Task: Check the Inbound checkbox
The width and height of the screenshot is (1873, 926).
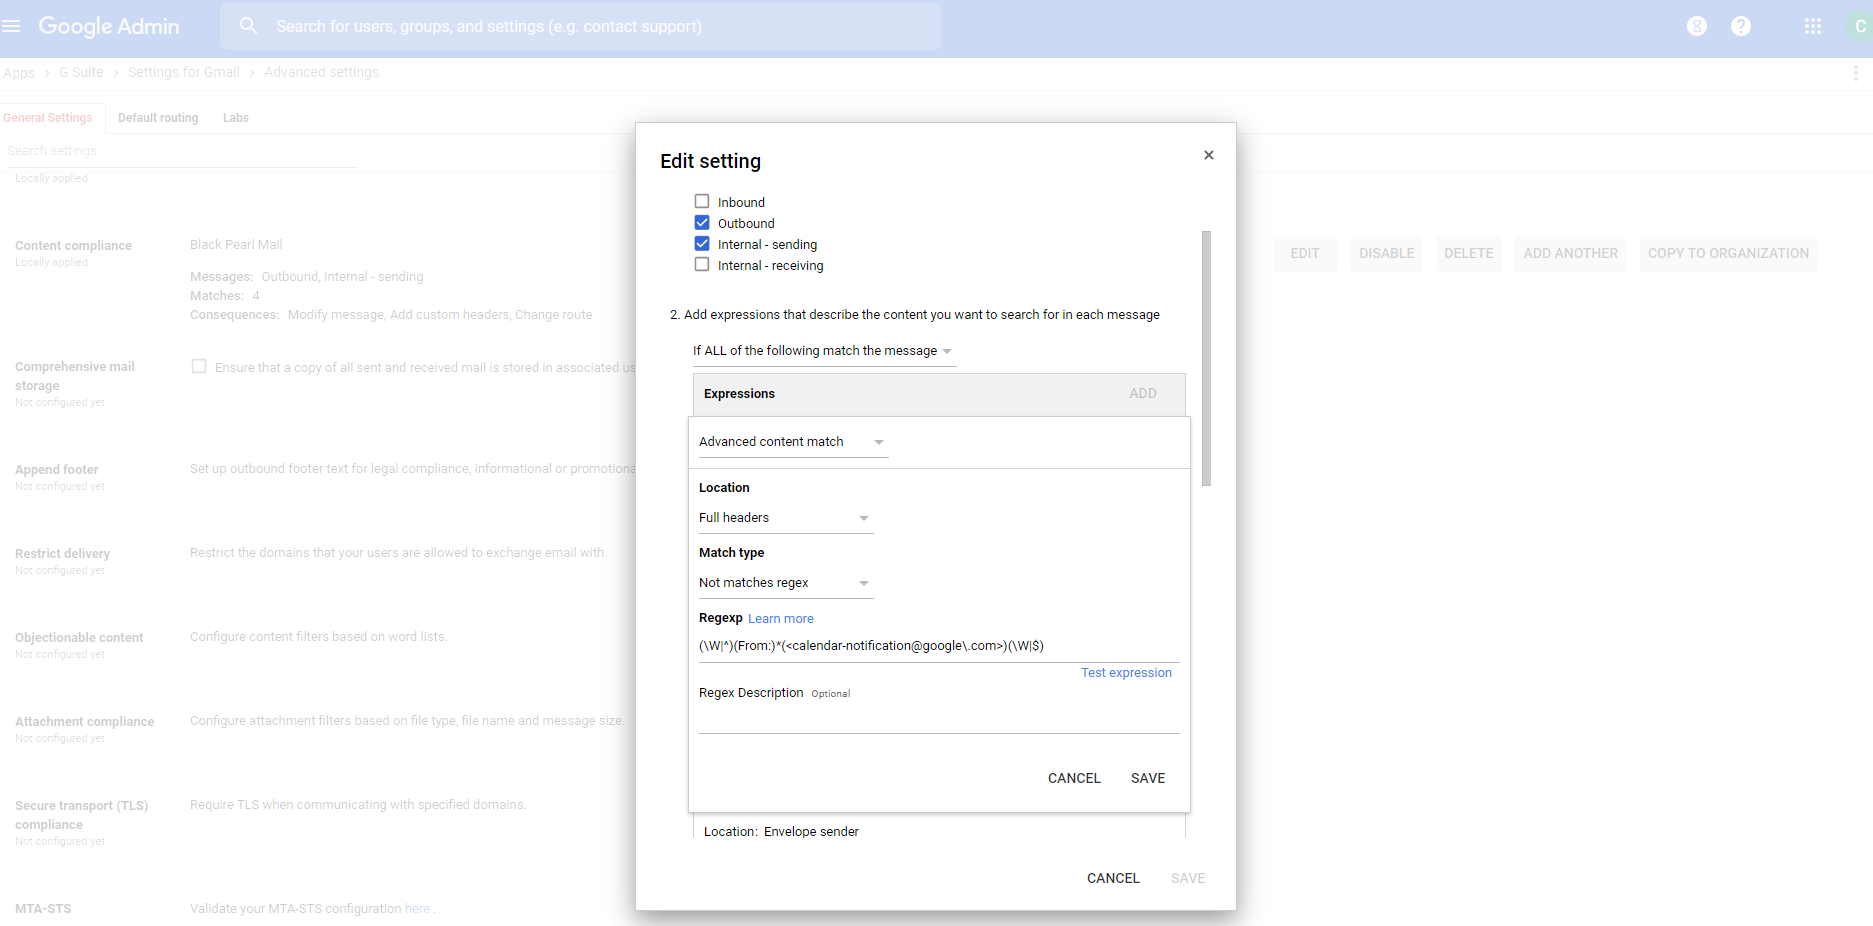Action: pos(702,202)
